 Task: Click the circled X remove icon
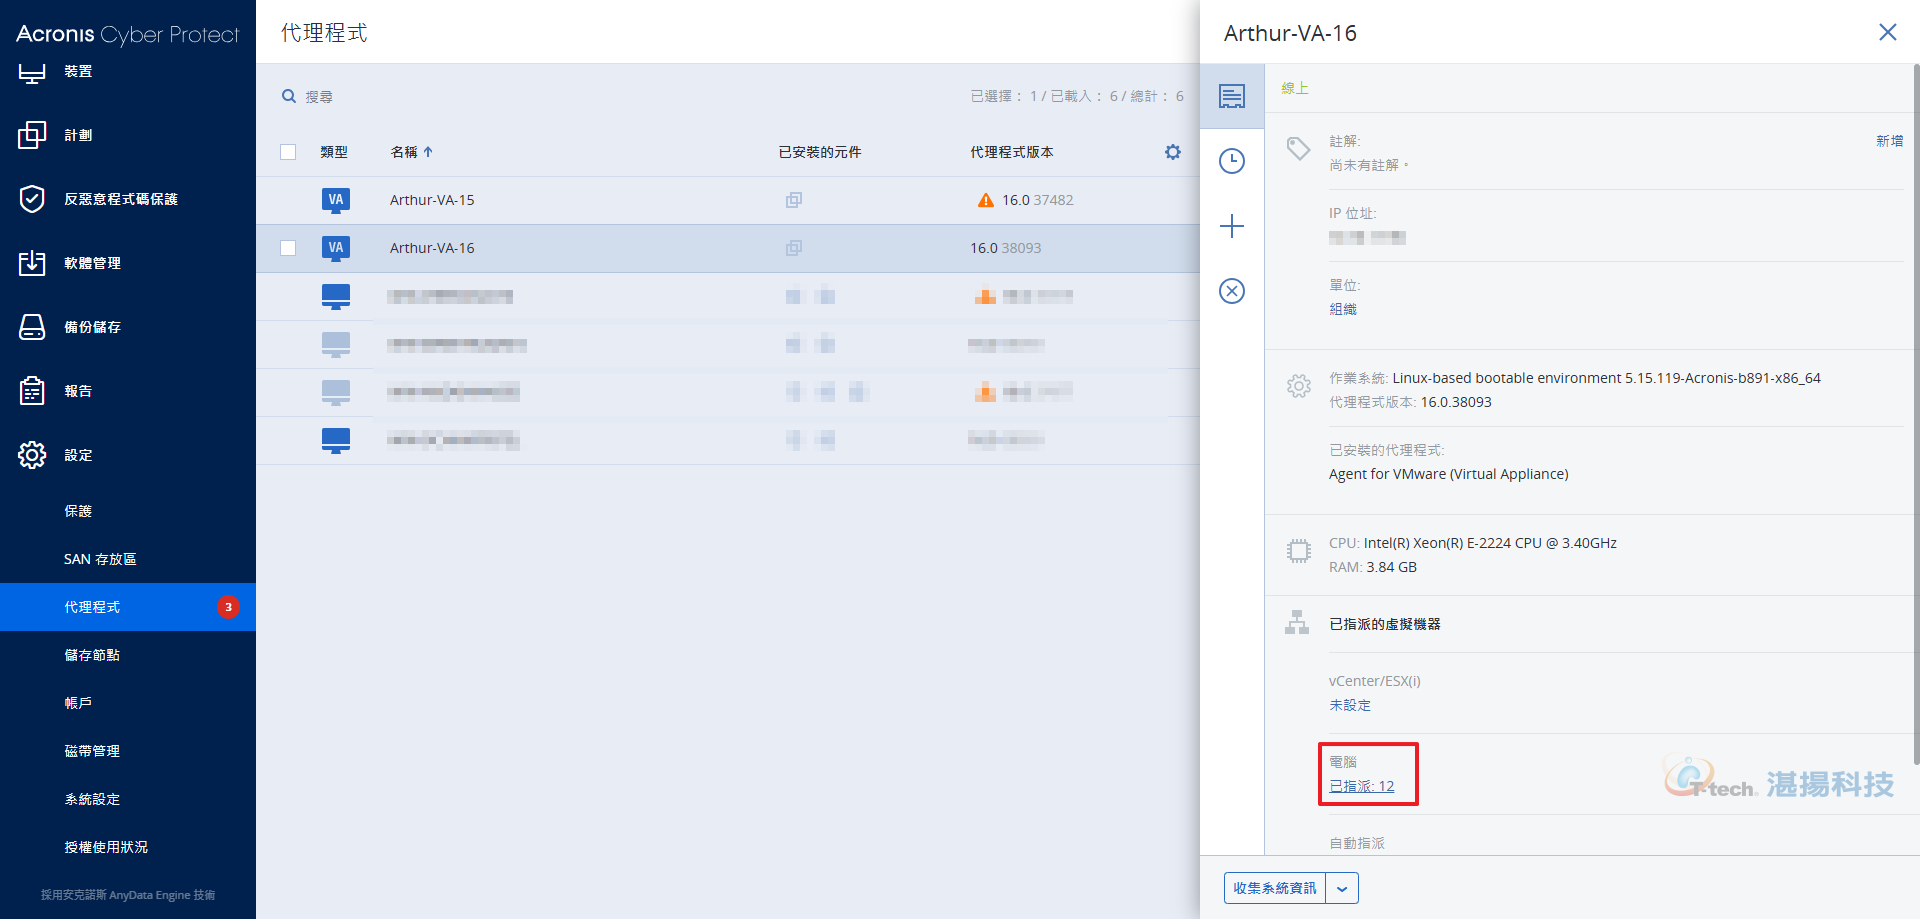pos(1232,291)
